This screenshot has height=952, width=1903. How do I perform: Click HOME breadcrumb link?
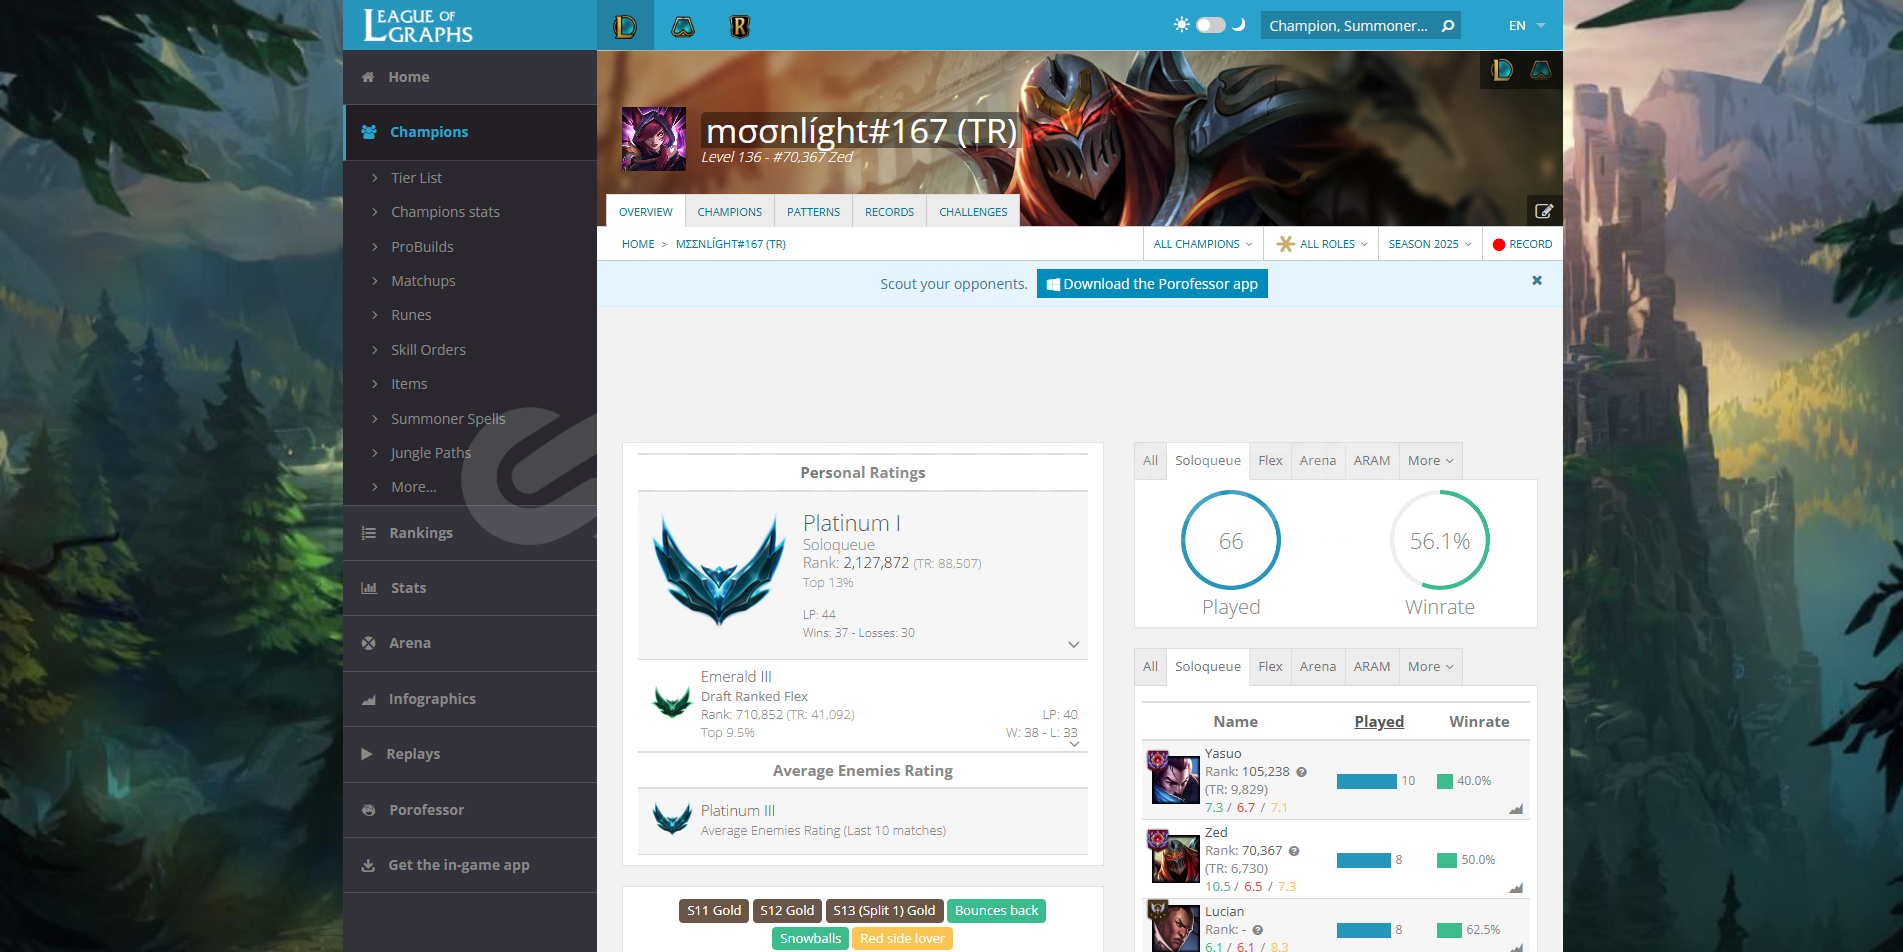pyautogui.click(x=638, y=244)
